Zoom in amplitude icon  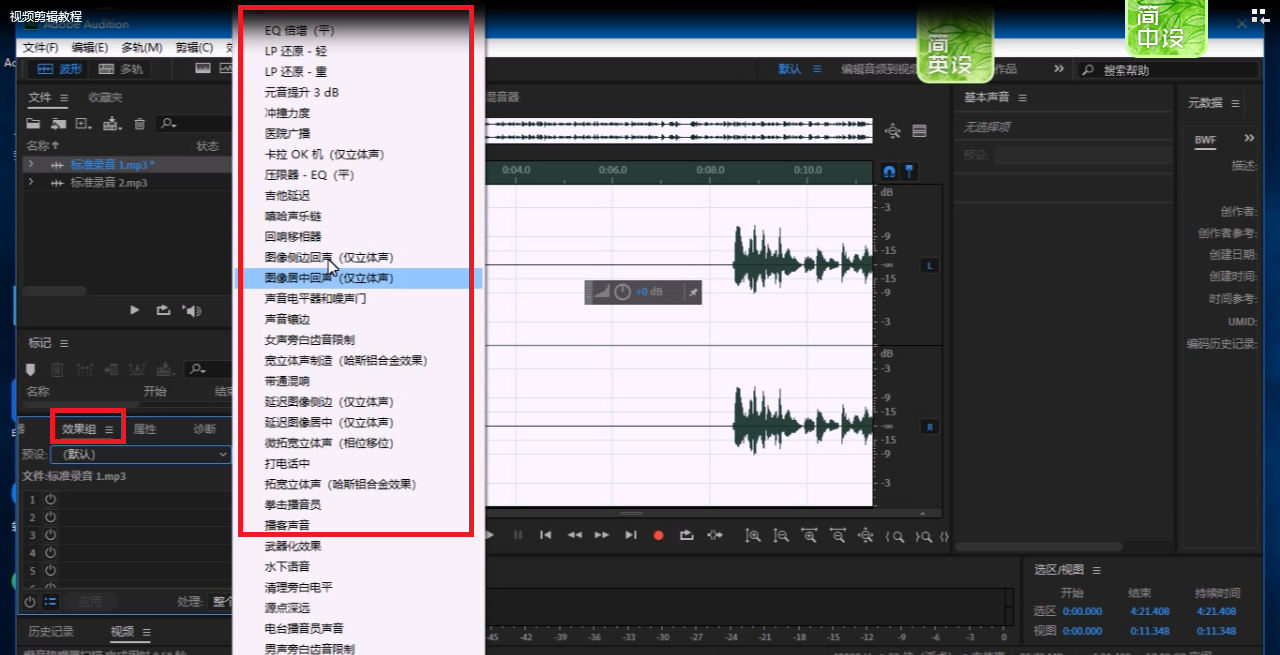tap(753, 536)
